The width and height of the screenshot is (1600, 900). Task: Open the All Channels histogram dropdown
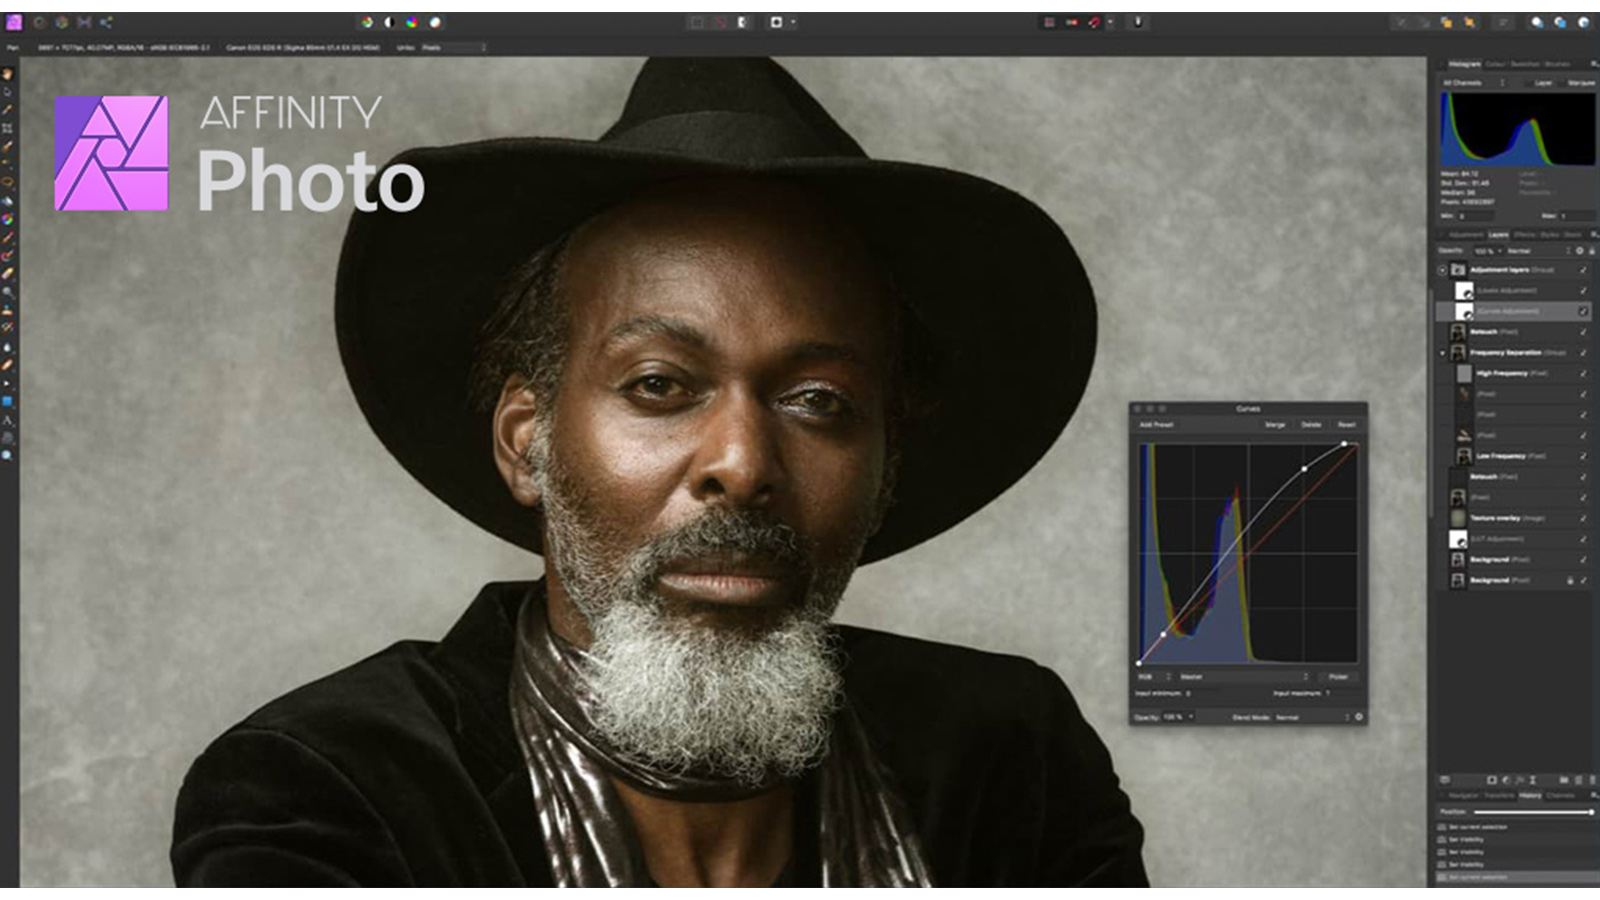click(1474, 83)
